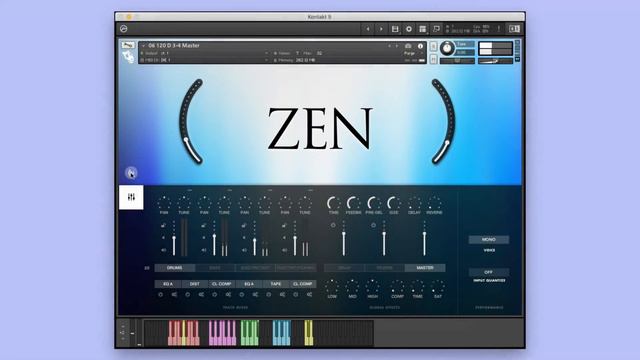Select the DRUMS track tab
The height and width of the screenshot is (360, 640).
click(x=175, y=268)
